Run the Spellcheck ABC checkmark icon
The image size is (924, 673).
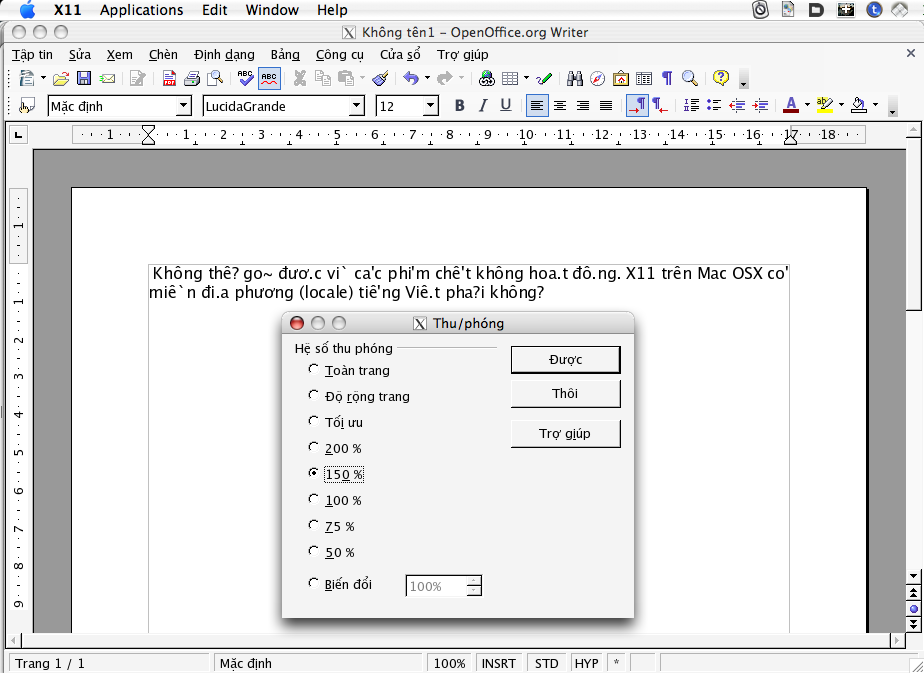pos(245,78)
